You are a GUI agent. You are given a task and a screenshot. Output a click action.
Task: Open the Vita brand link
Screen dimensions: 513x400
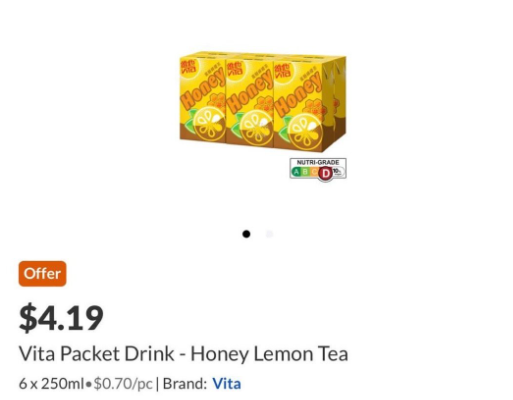[227, 384]
